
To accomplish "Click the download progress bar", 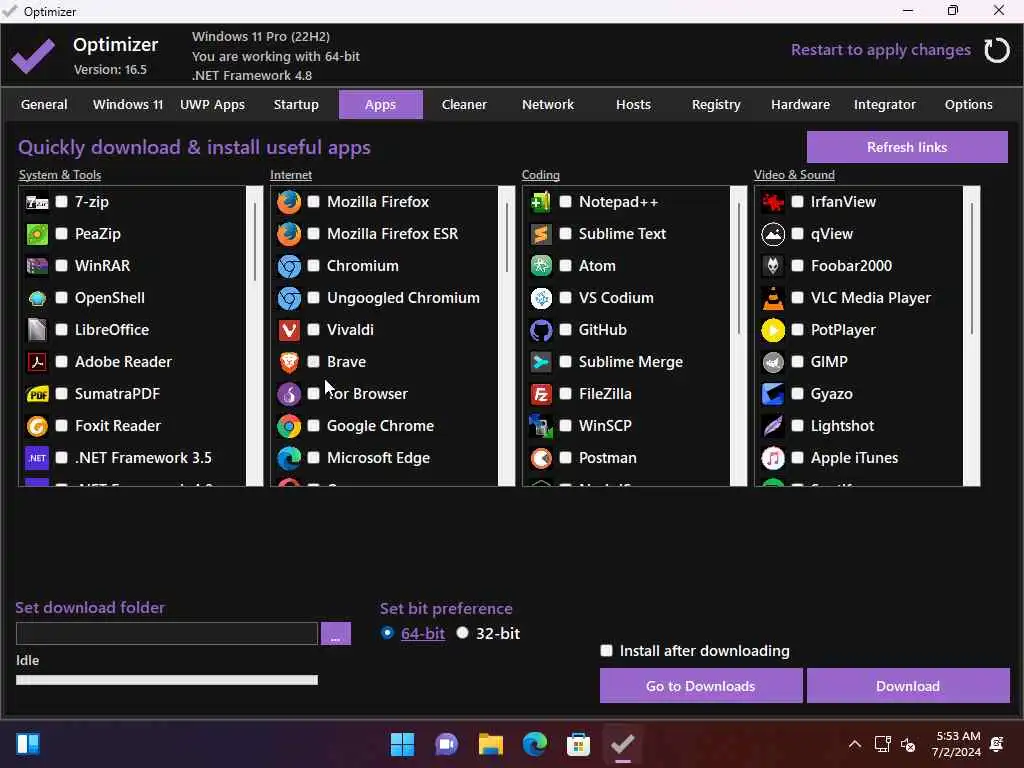I will click(x=167, y=680).
